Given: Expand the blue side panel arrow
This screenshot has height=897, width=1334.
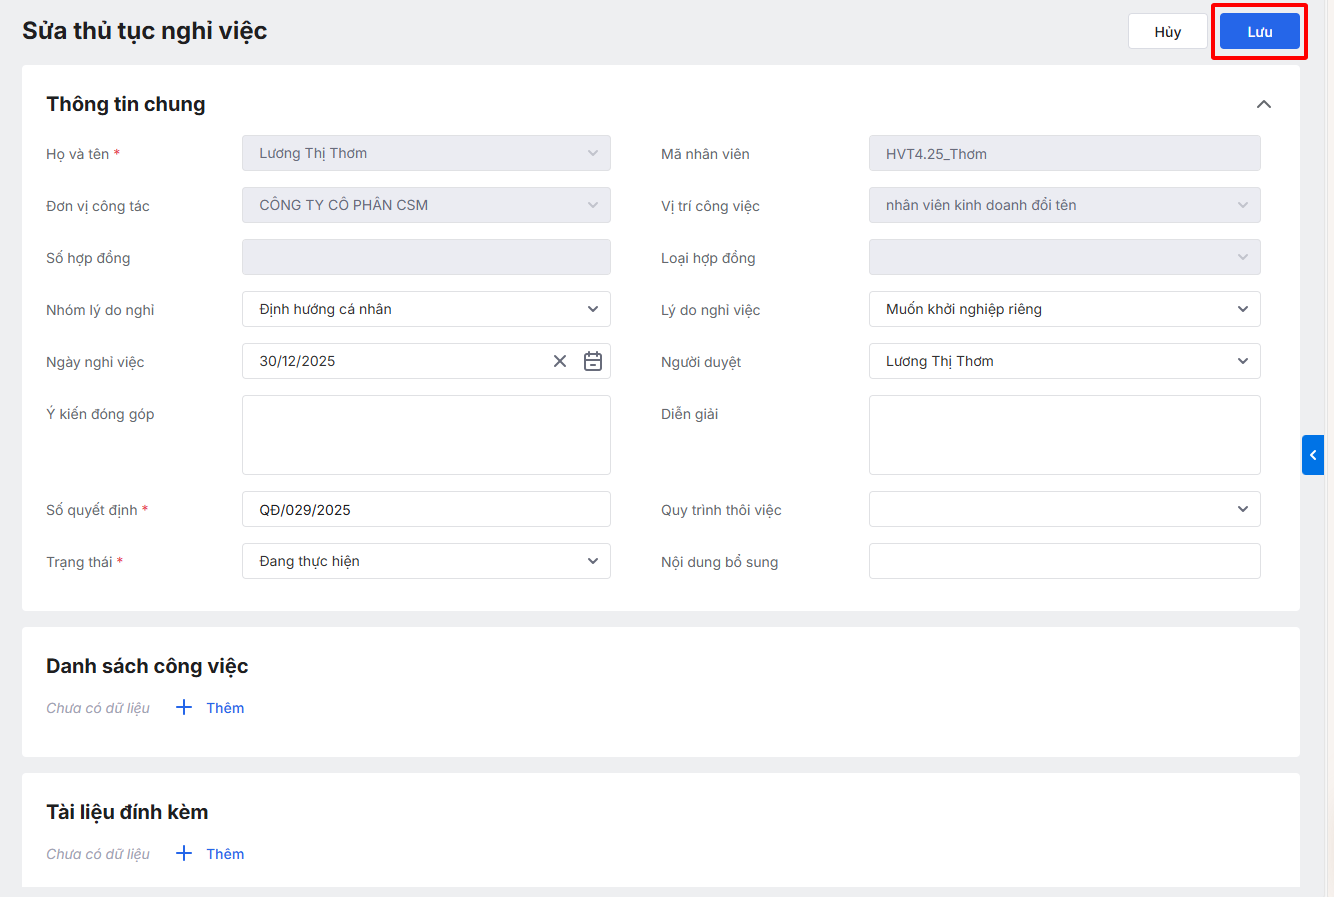Looking at the screenshot, I should 1312,455.
